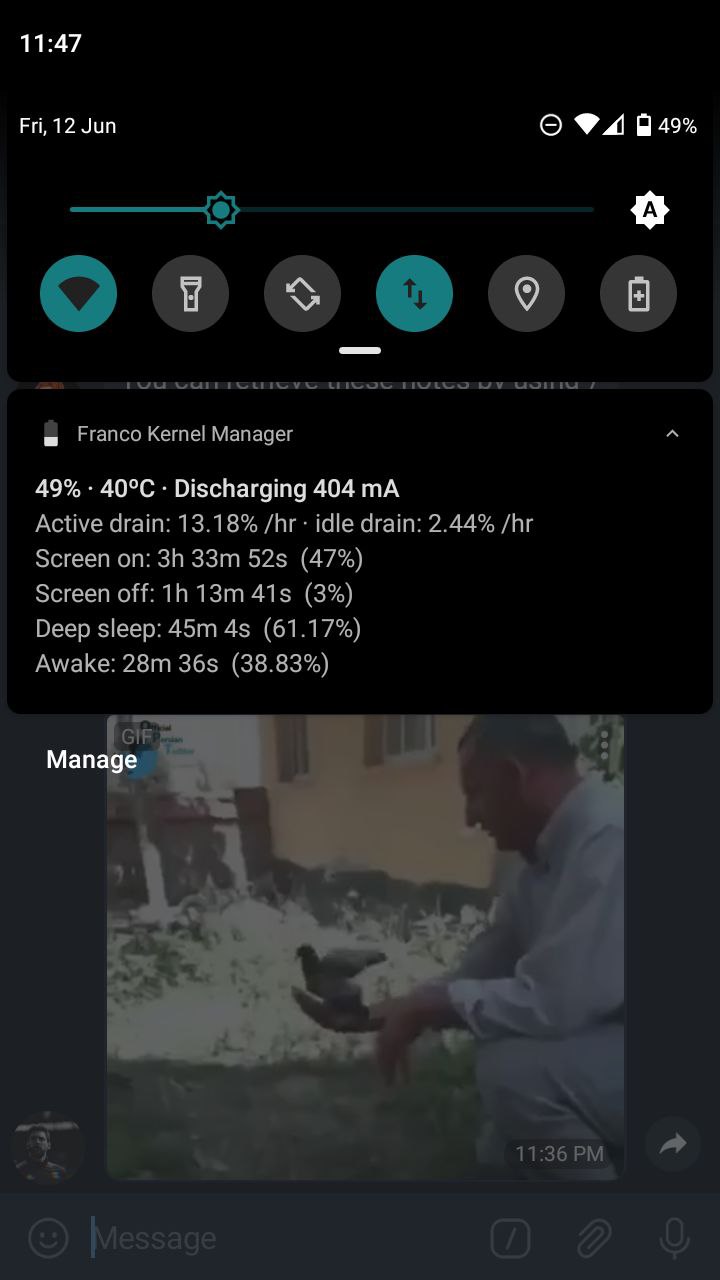This screenshot has width=720, height=1280.
Task: Tap the microphone voice message icon
Action: (675, 1239)
